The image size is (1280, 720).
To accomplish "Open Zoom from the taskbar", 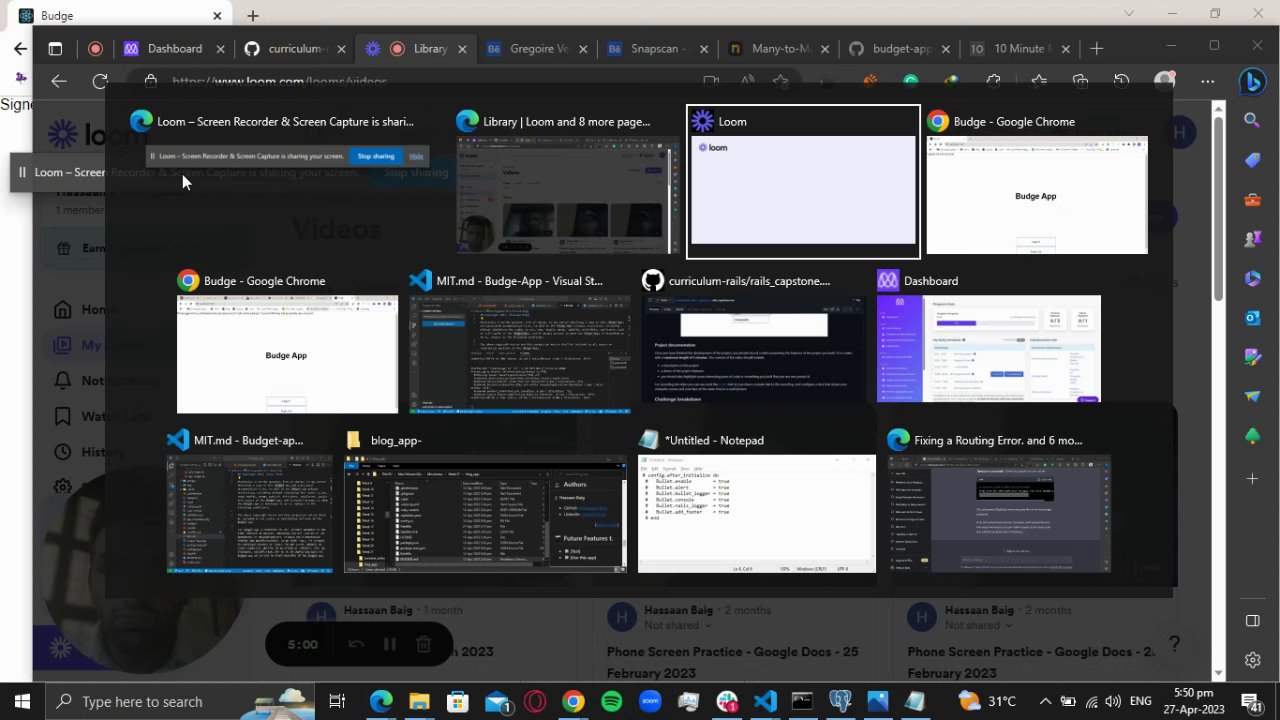I will click(x=650, y=701).
